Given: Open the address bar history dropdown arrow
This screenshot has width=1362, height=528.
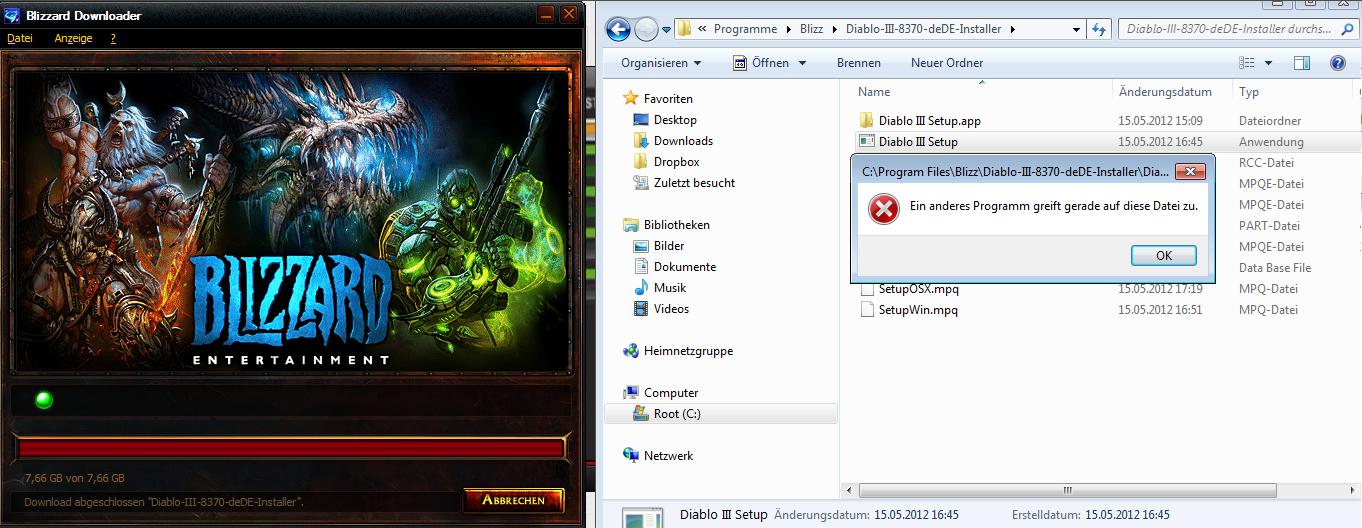Looking at the screenshot, I should (x=1076, y=29).
